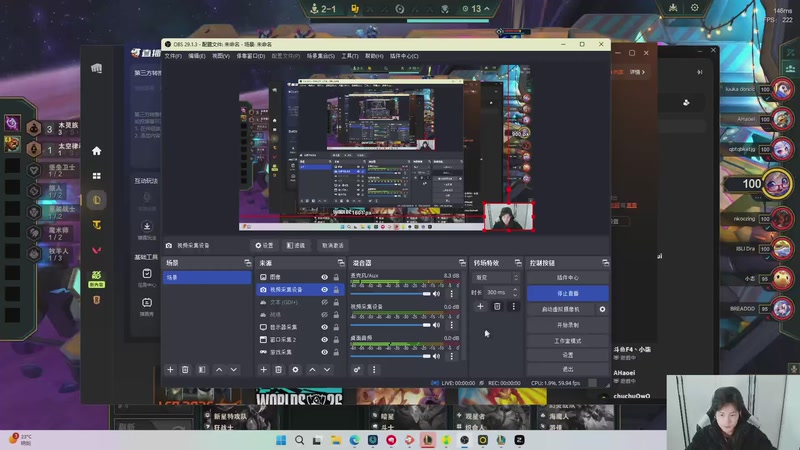Show the 文本 (GDI+) source via its eye icon
800x450 pixels.
324,302
